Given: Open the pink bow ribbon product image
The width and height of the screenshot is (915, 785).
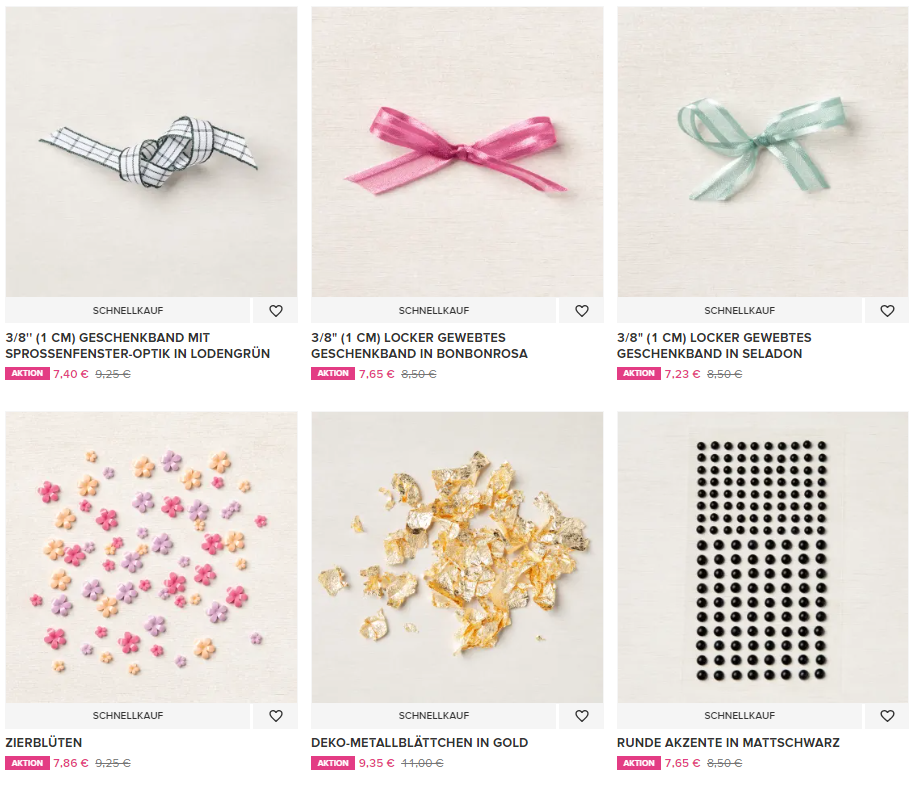Looking at the screenshot, I should [457, 152].
